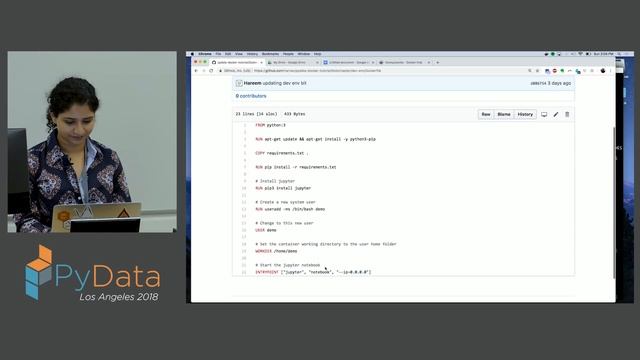Open the File menu

click(218, 54)
